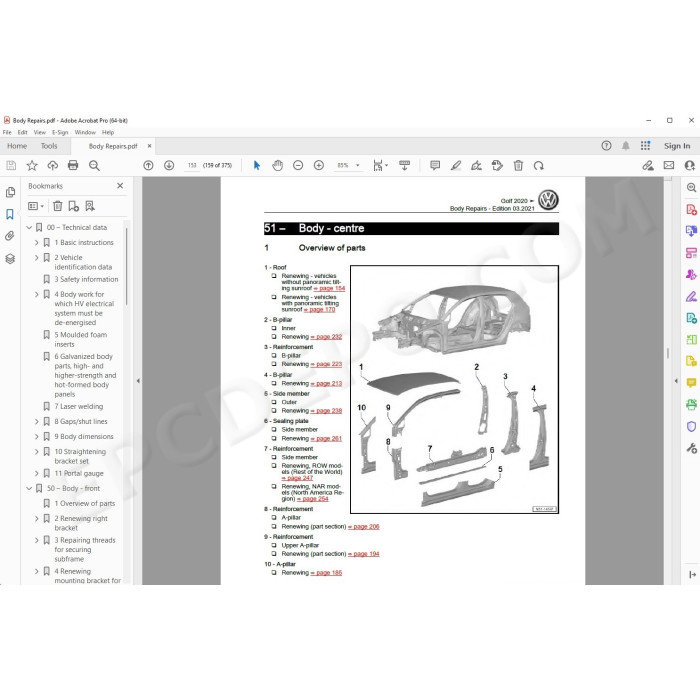Open the Edit menu

coord(23,133)
